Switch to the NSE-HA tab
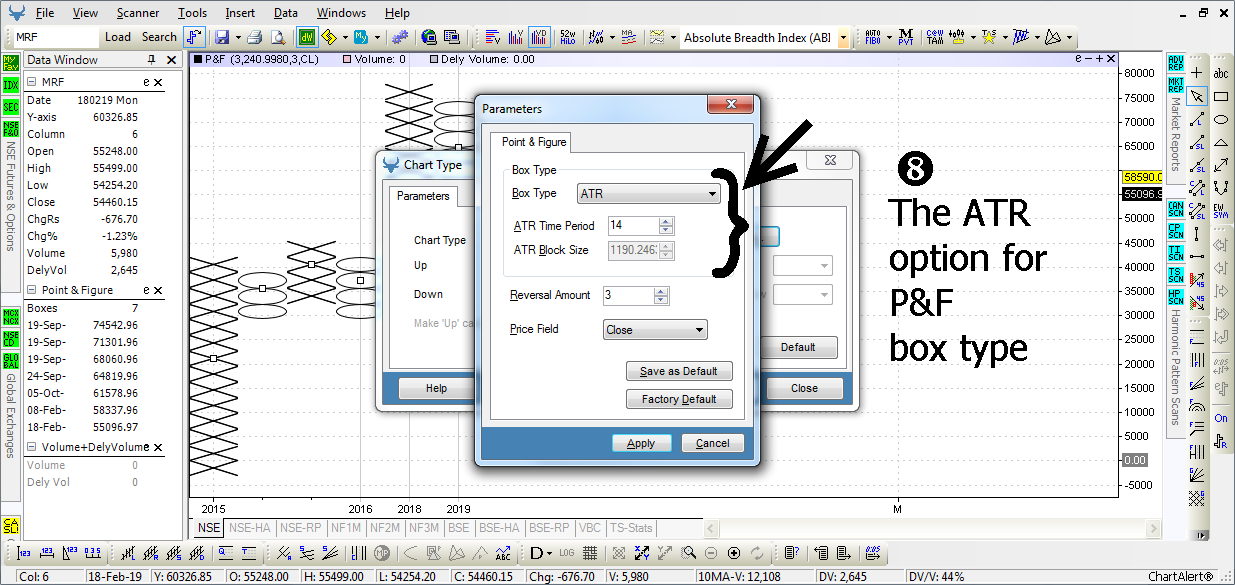Viewport: 1235px width, 585px height. click(251, 527)
